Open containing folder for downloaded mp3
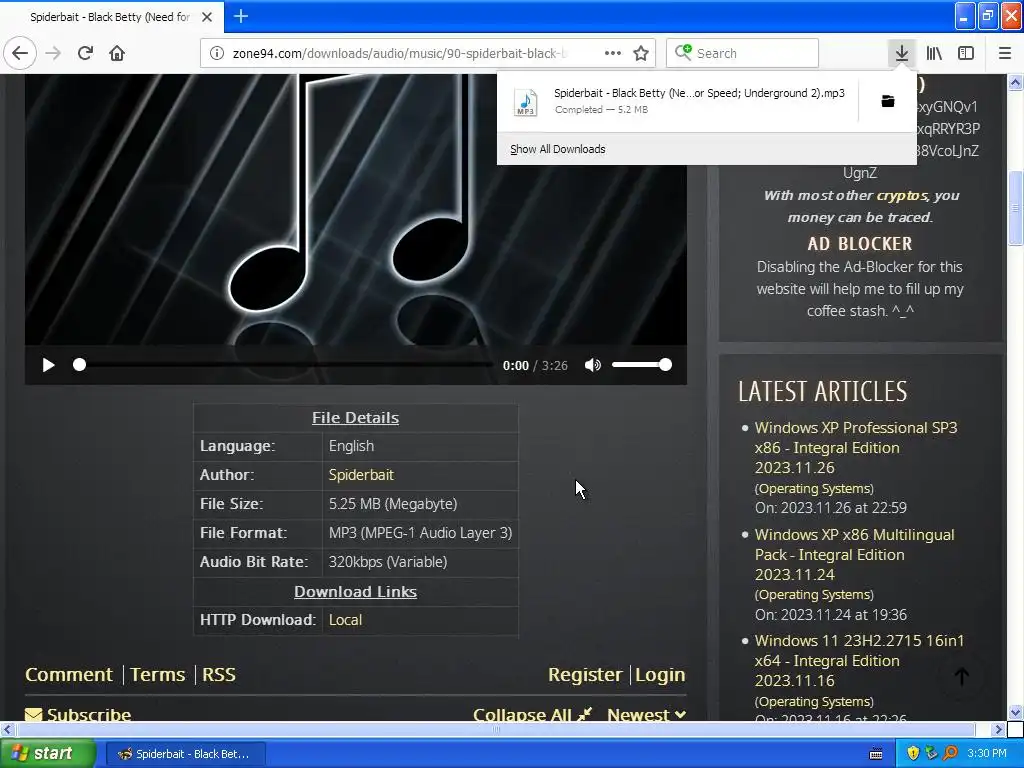This screenshot has height=768, width=1024. (888, 101)
